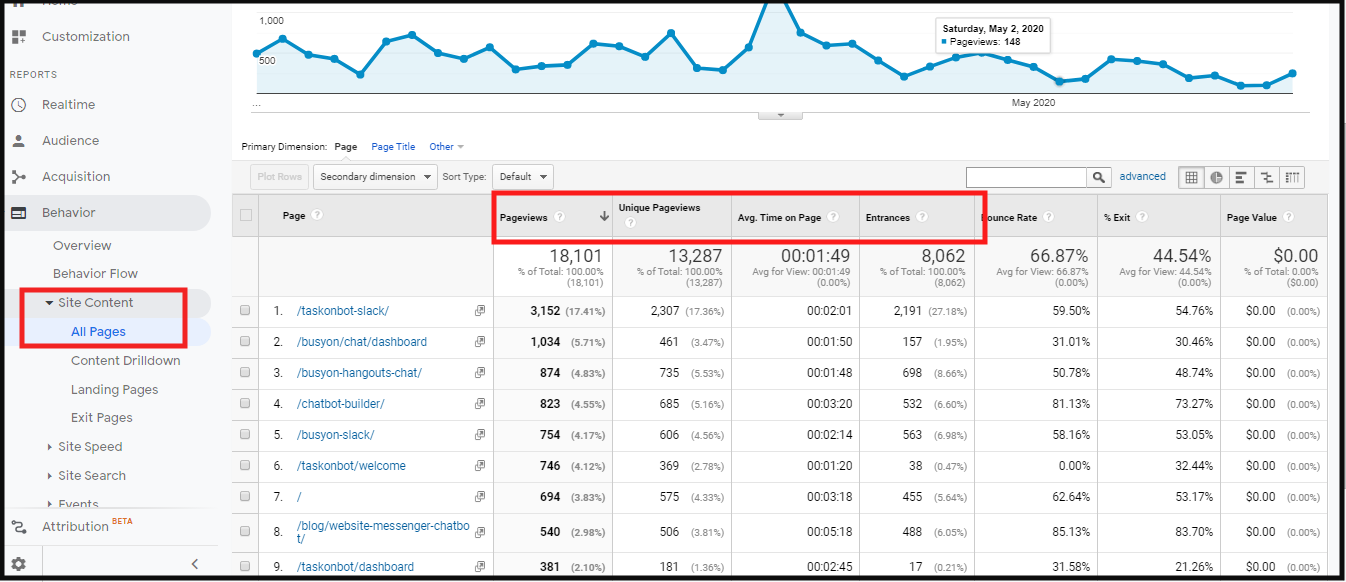Click into the table search field

[1026, 177]
